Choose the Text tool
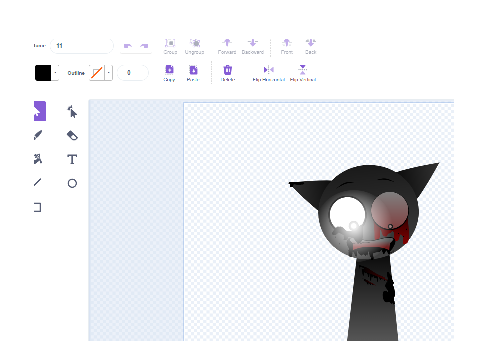Image resolution: width=480 pixels, height=360 pixels. coord(72,159)
